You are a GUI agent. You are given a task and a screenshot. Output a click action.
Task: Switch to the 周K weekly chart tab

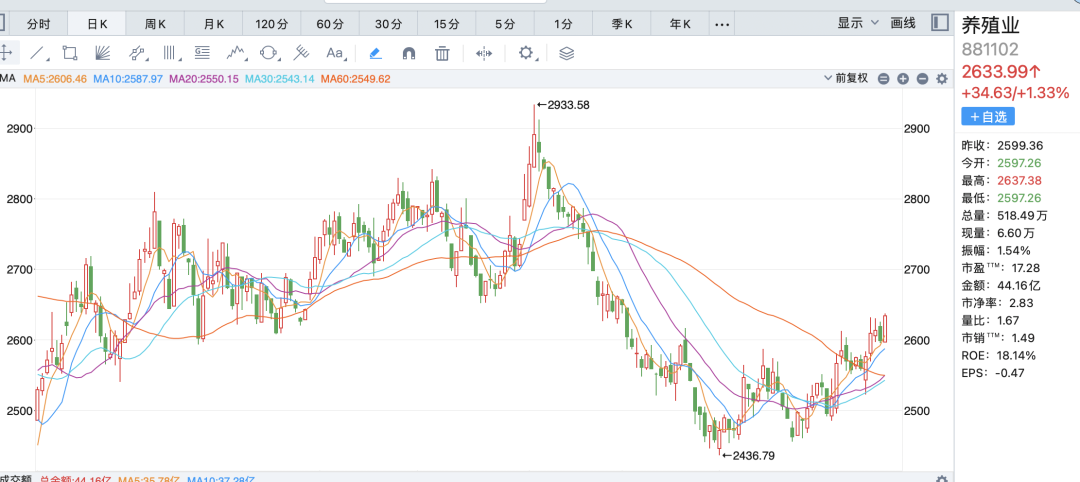[x=155, y=23]
